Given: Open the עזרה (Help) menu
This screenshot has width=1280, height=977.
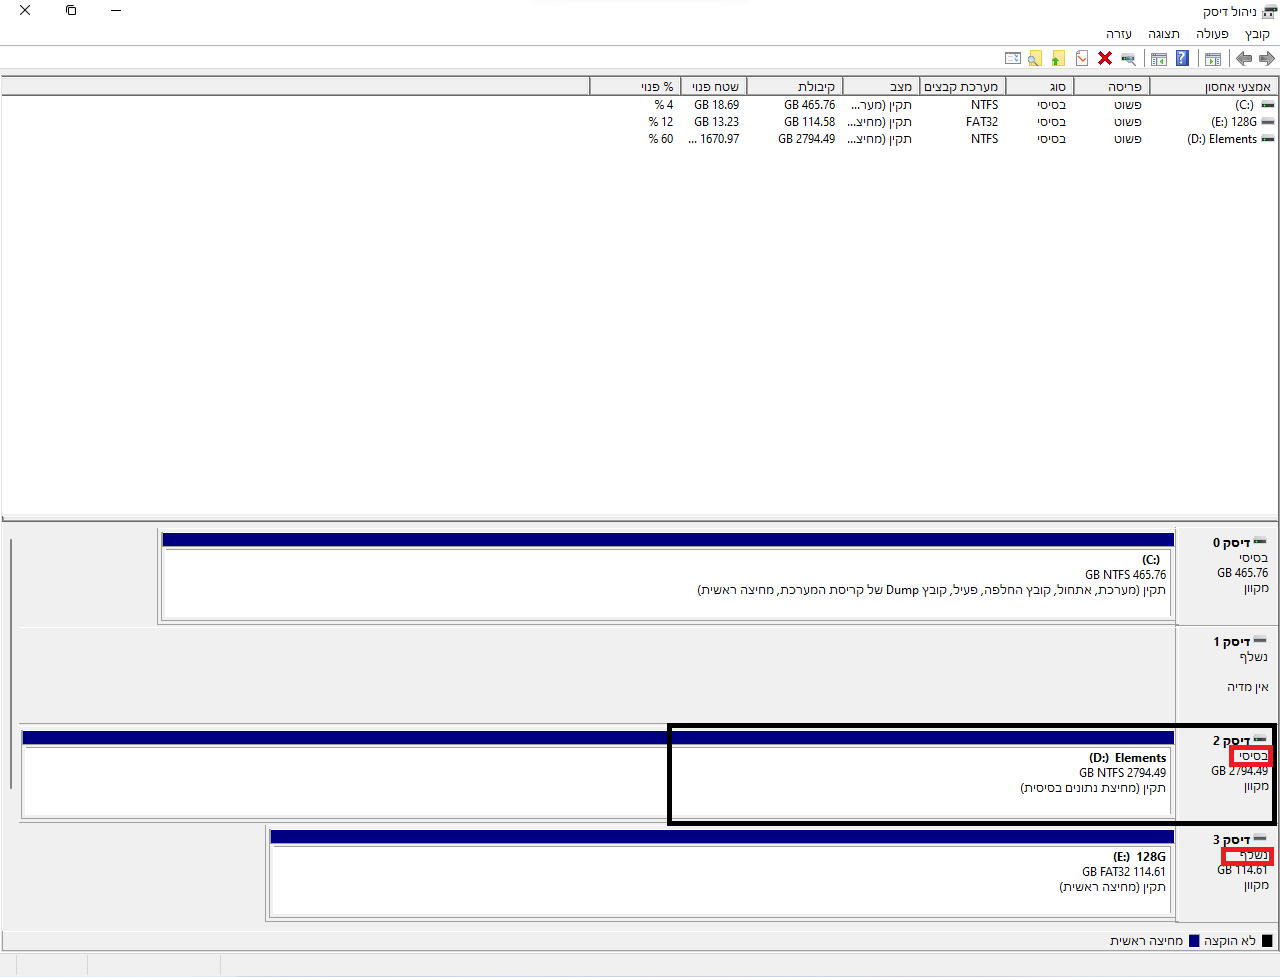Looking at the screenshot, I should click(1119, 34).
